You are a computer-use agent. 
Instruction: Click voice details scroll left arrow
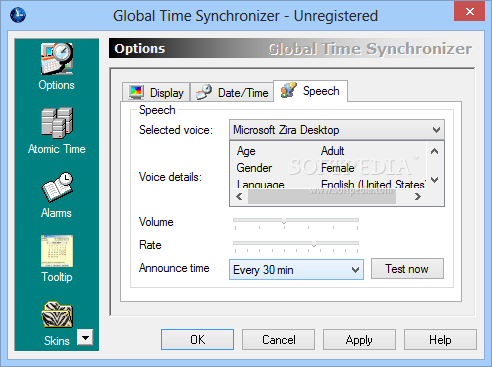[x=239, y=197]
